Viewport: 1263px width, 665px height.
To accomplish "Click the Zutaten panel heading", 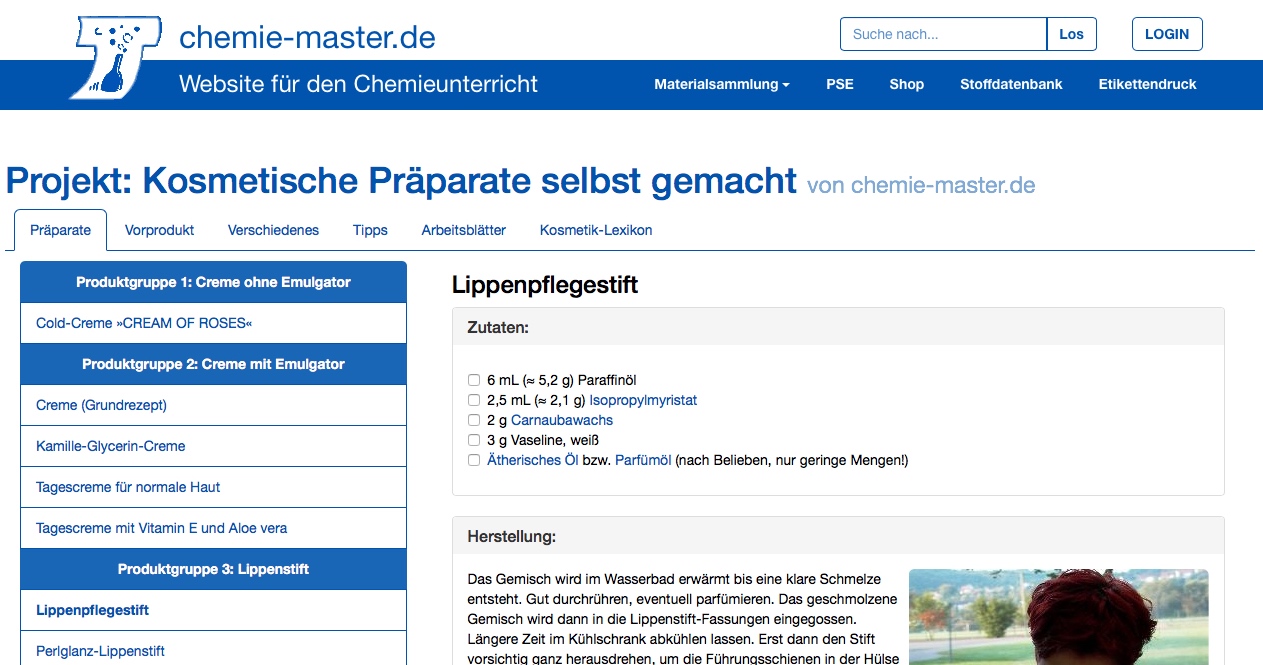I will (838, 327).
